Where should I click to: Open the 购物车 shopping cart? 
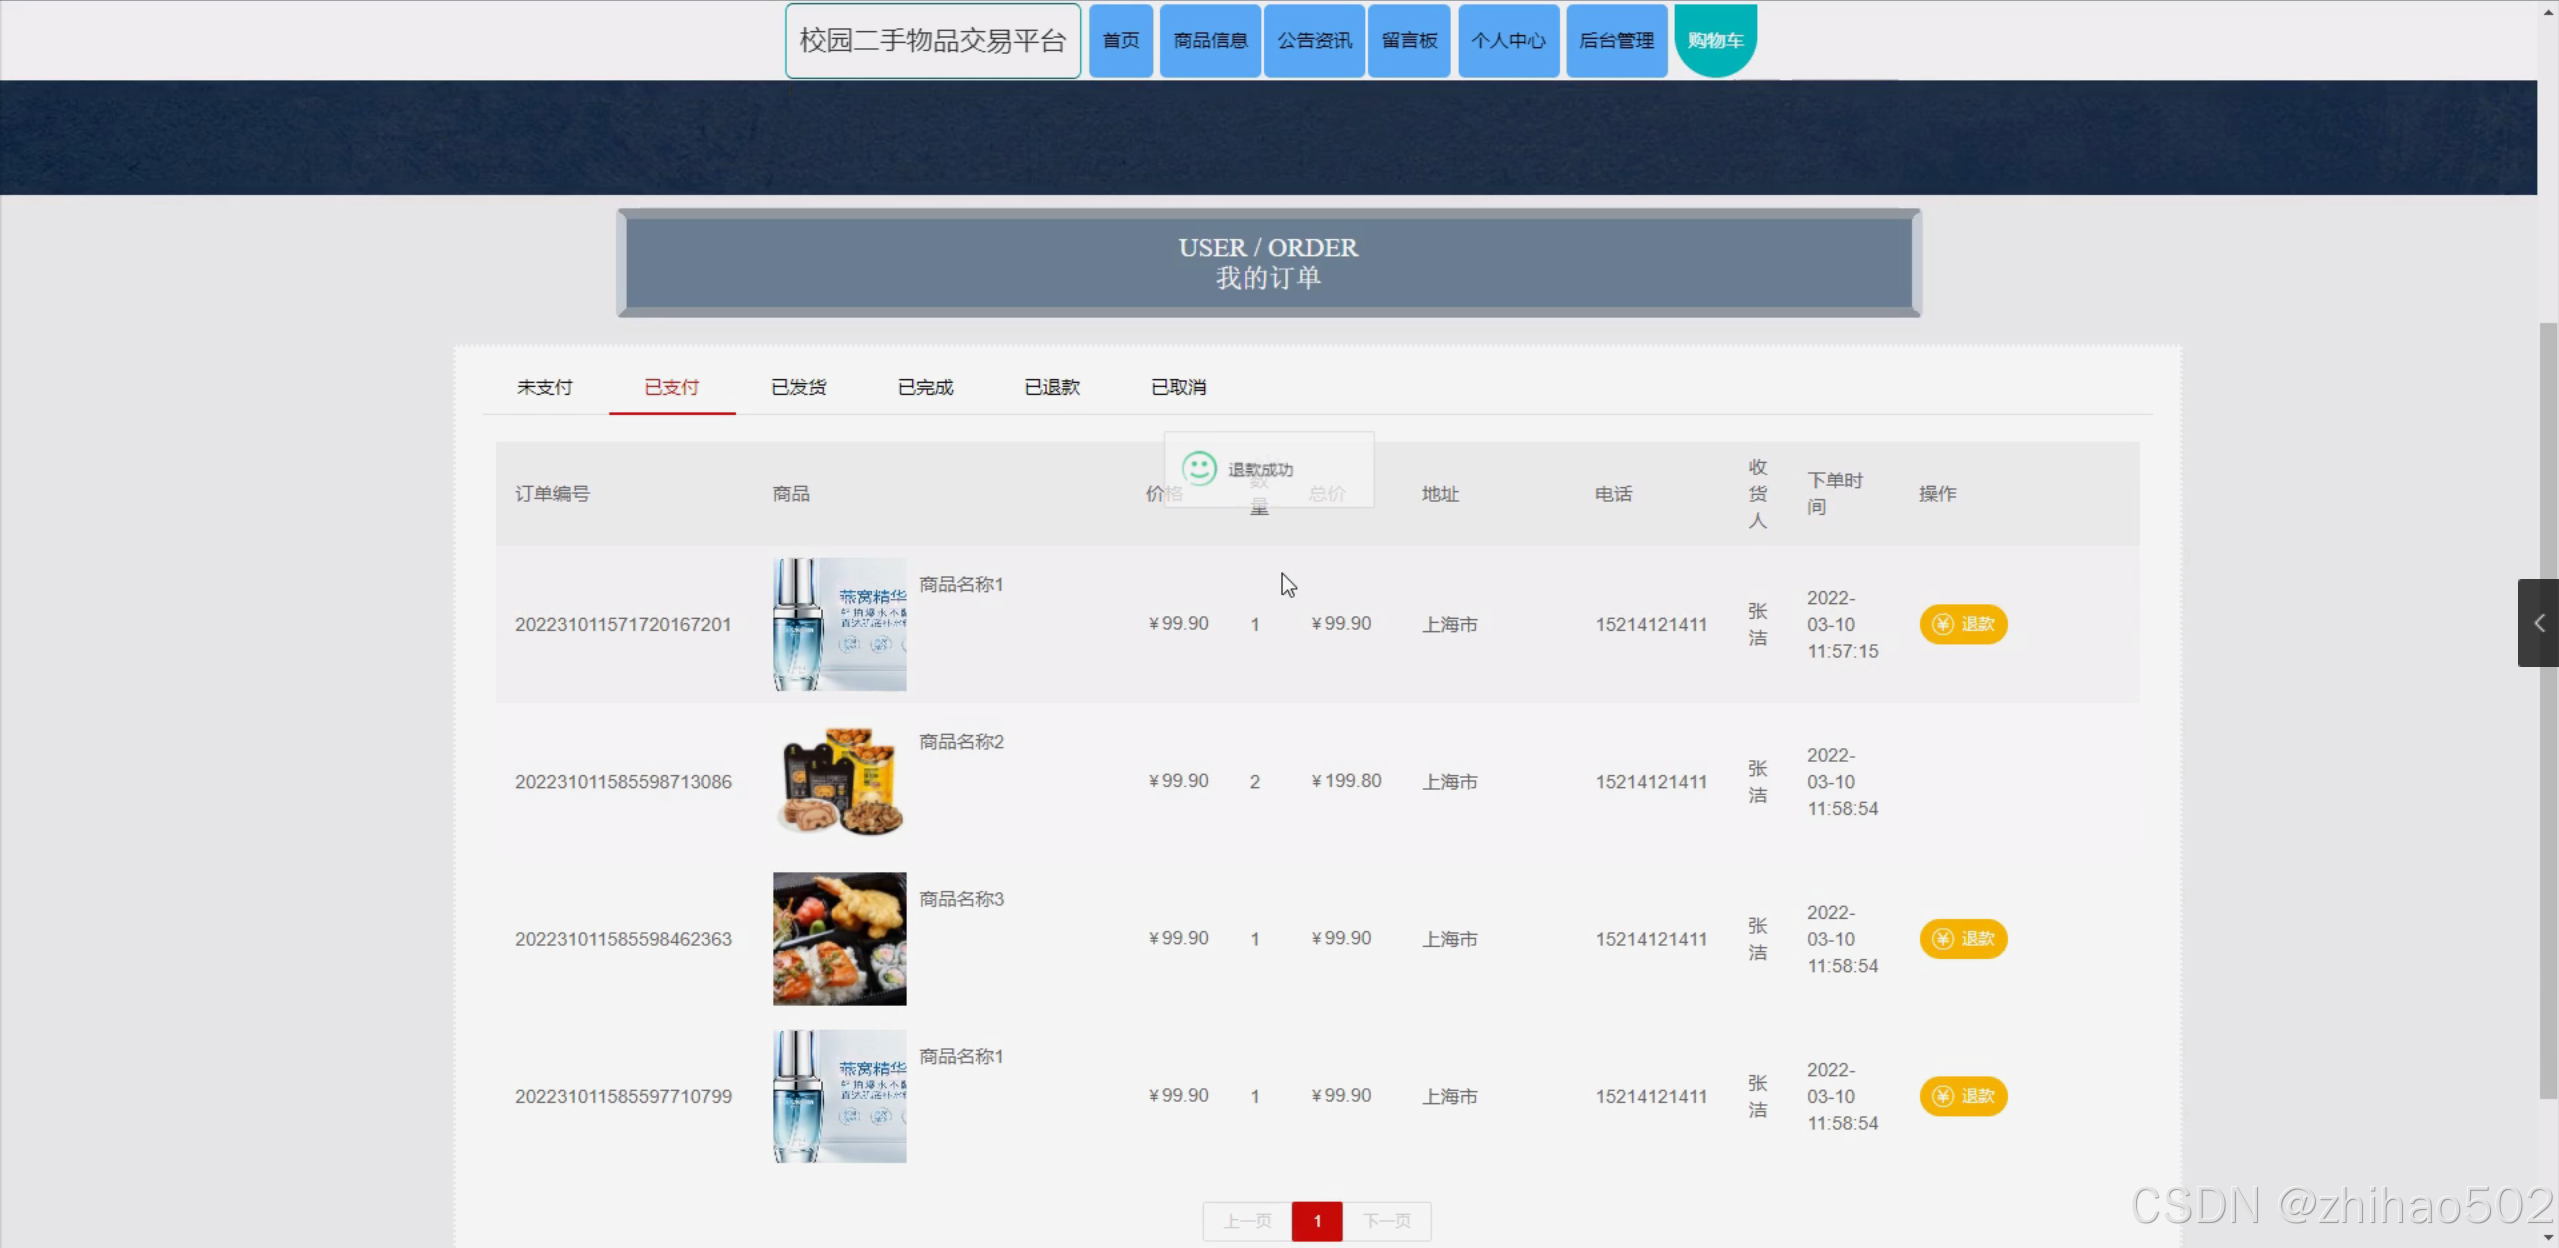pyautogui.click(x=1715, y=40)
